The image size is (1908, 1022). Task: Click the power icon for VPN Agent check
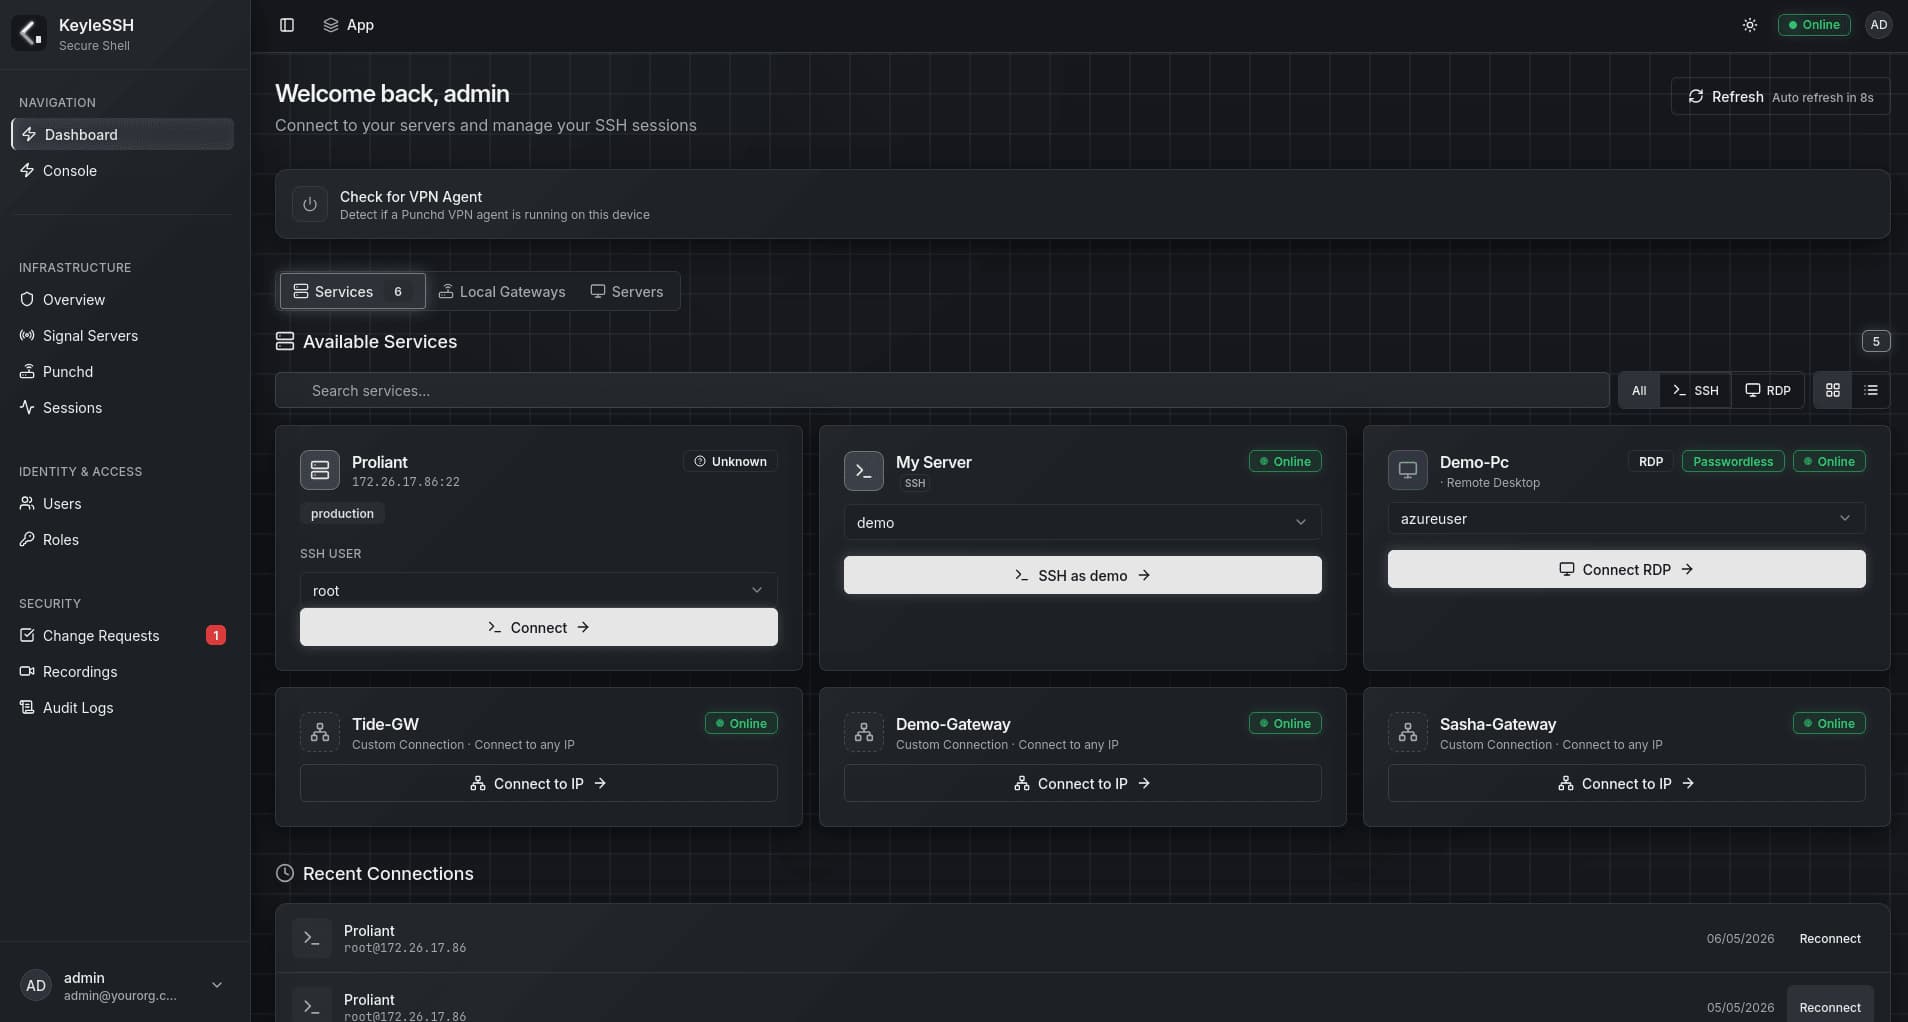pos(310,204)
